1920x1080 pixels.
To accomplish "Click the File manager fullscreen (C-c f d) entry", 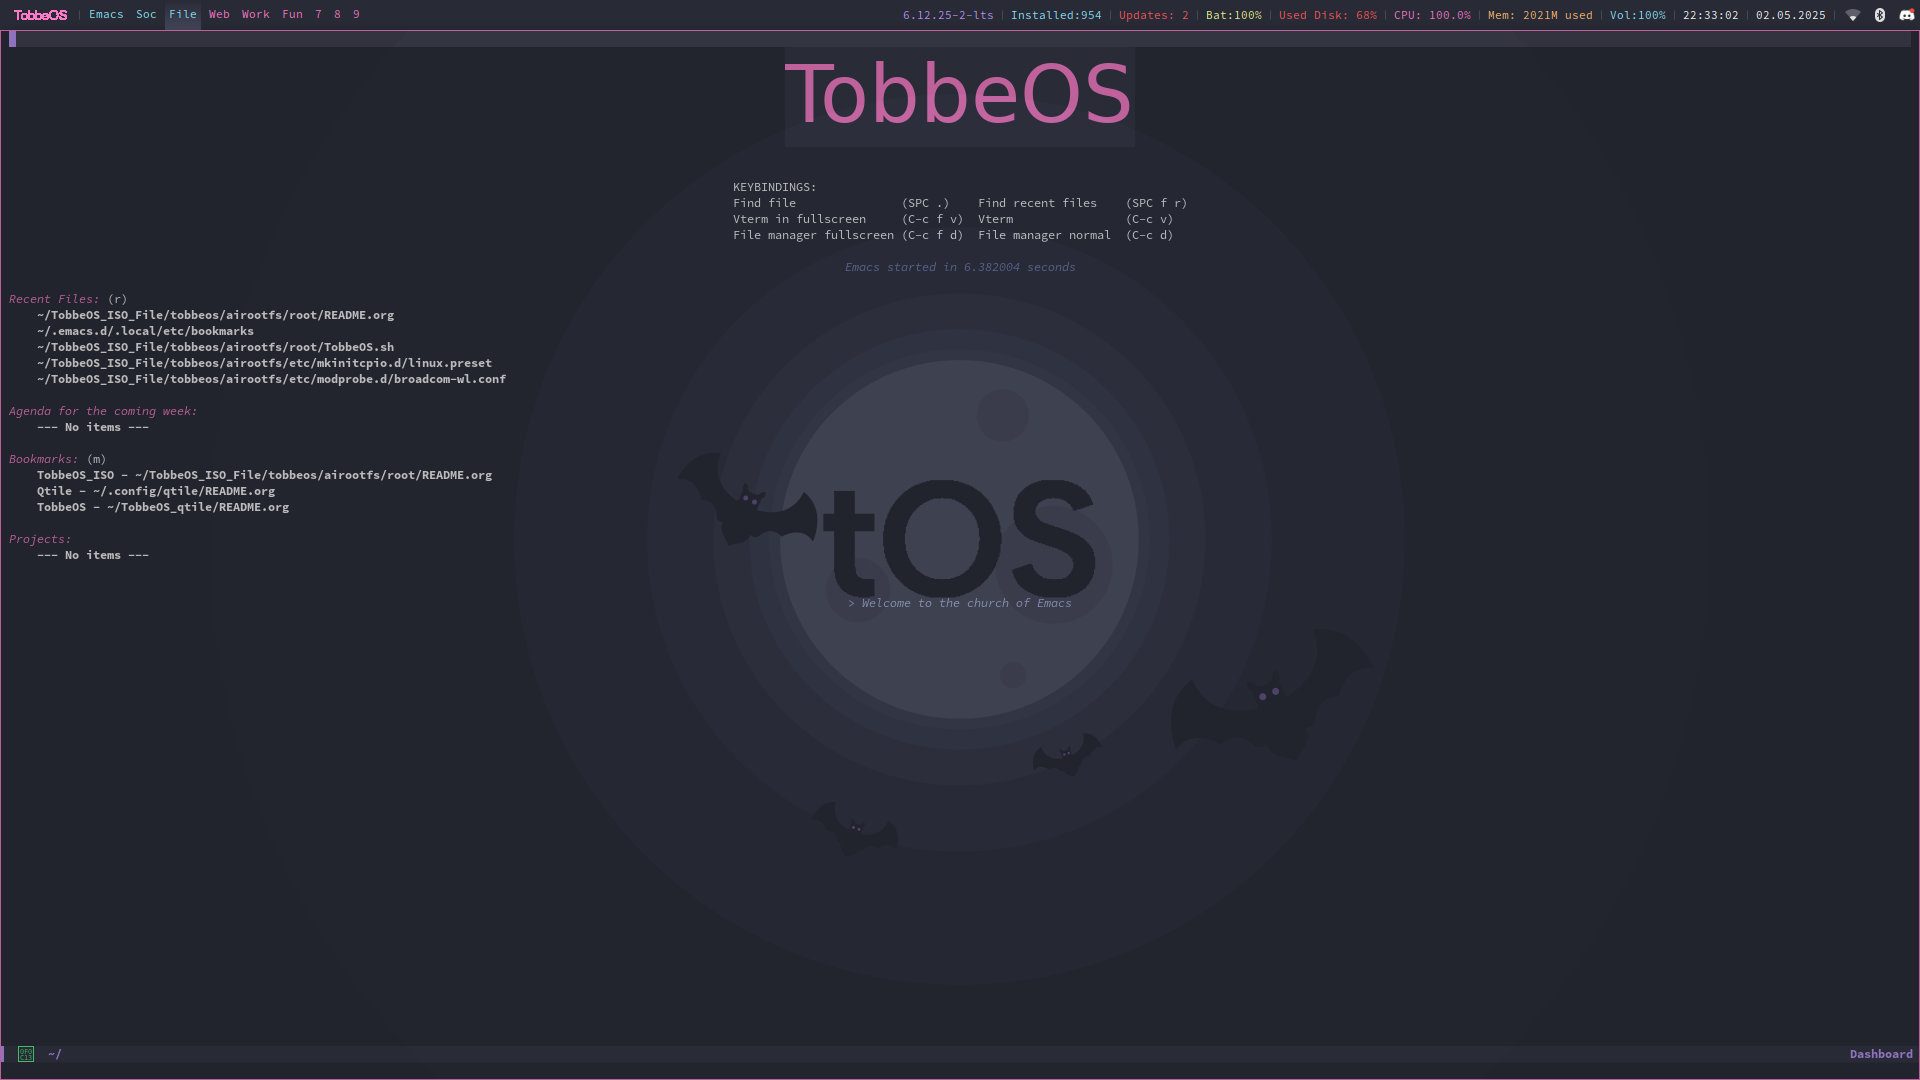I will pos(848,235).
